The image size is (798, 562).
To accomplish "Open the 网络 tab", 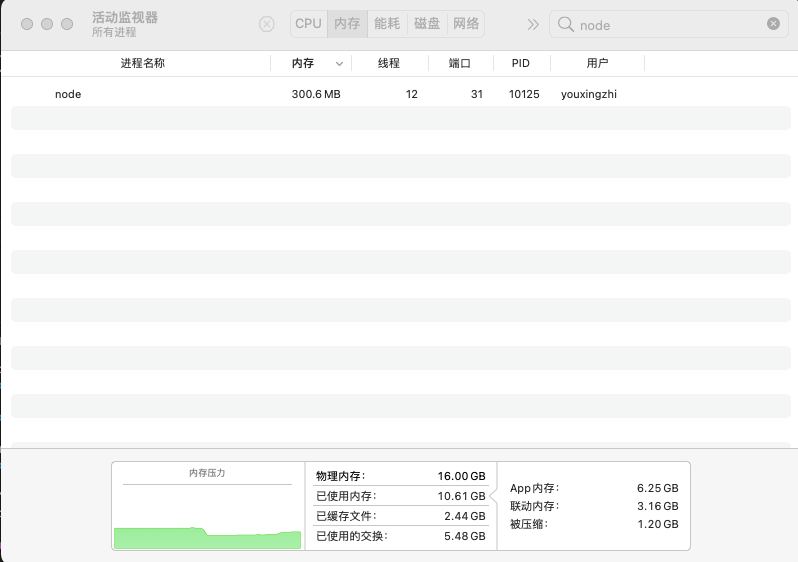I will [466, 23].
